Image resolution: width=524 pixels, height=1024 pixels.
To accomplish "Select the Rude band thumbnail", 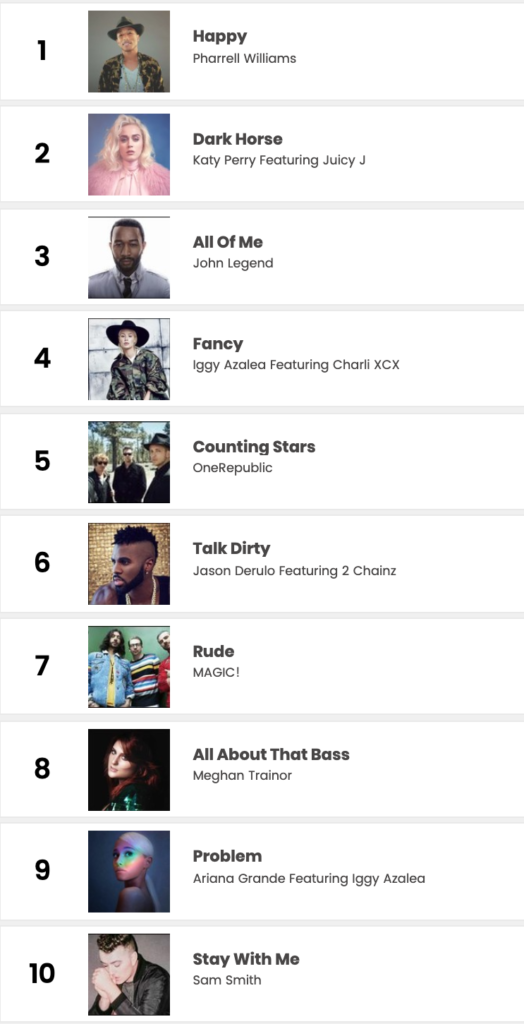I will (129, 666).
